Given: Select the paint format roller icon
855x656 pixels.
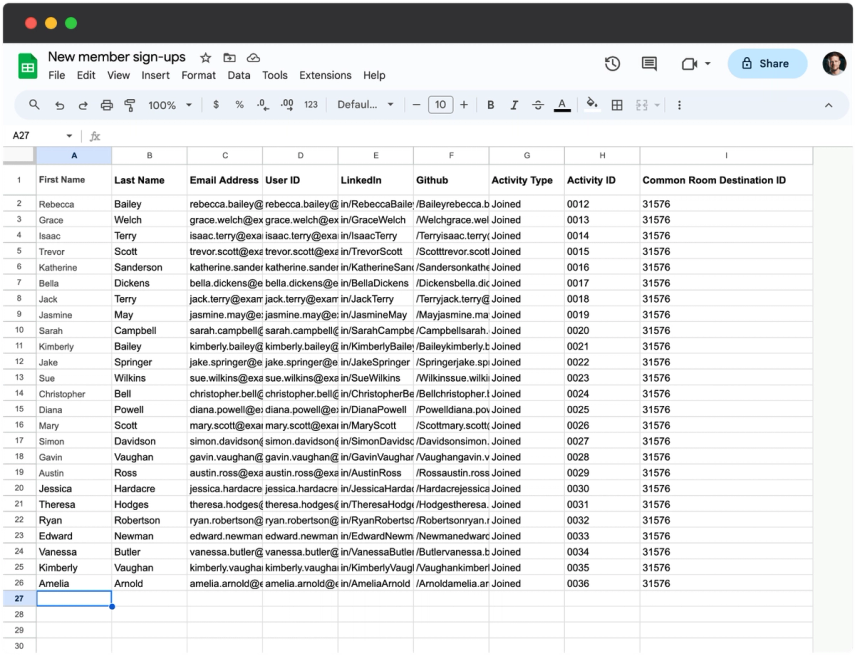Looking at the screenshot, I should tap(130, 105).
